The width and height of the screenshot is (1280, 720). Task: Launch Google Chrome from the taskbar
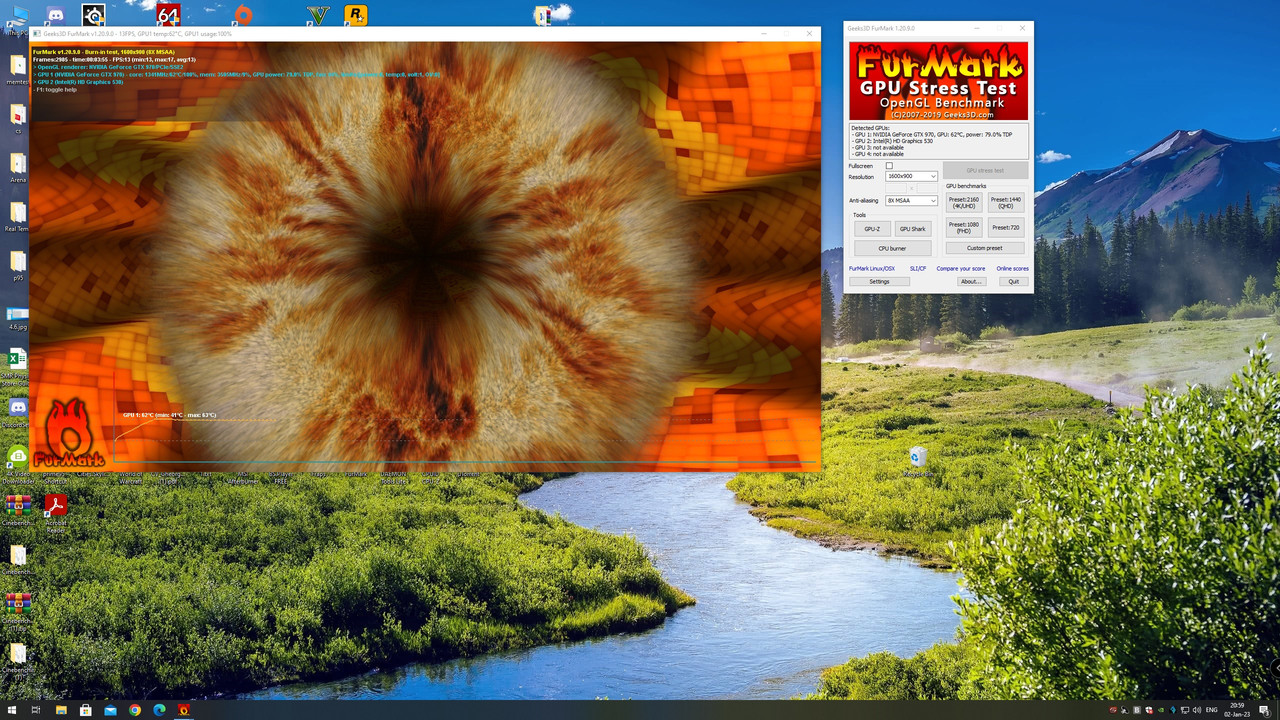click(x=135, y=710)
